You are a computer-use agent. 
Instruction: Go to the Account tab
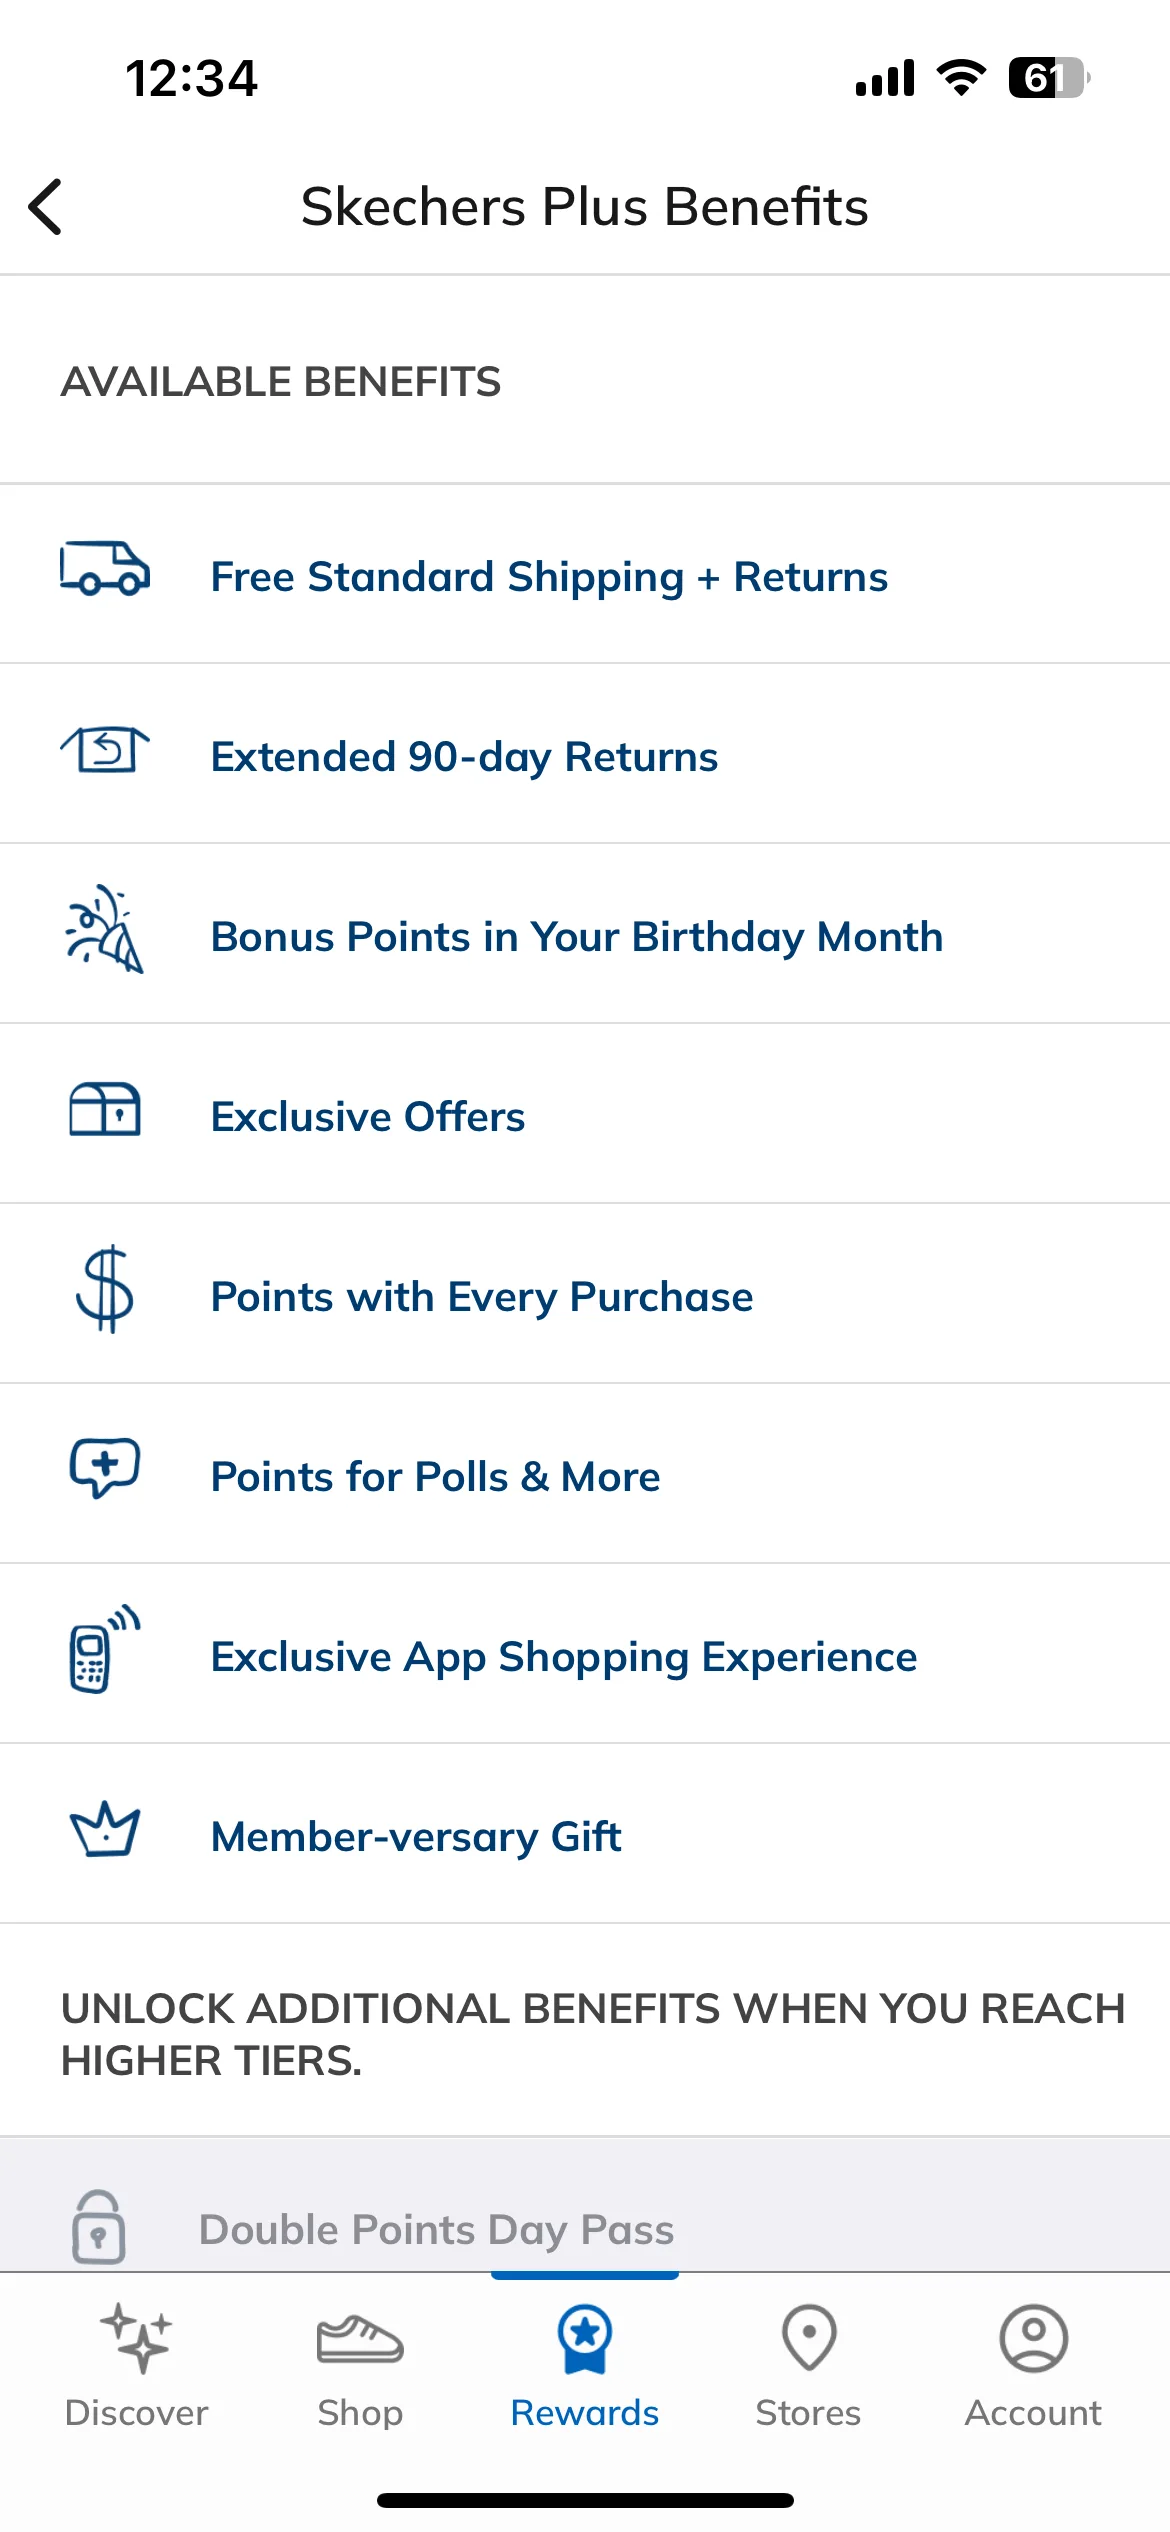point(1033,2367)
